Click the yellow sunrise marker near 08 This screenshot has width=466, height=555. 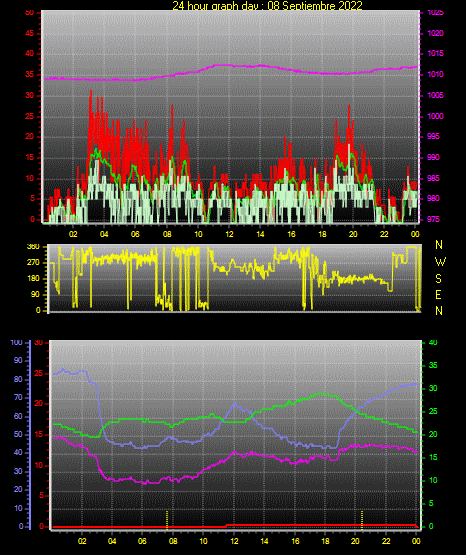click(167, 520)
